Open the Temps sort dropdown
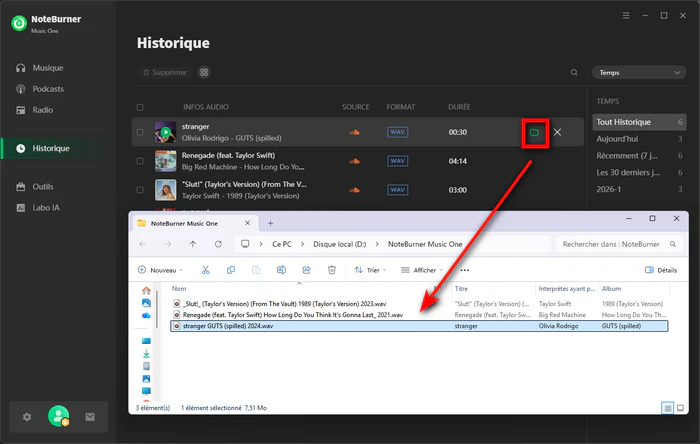The height and width of the screenshot is (444, 700). pyautogui.click(x=634, y=73)
